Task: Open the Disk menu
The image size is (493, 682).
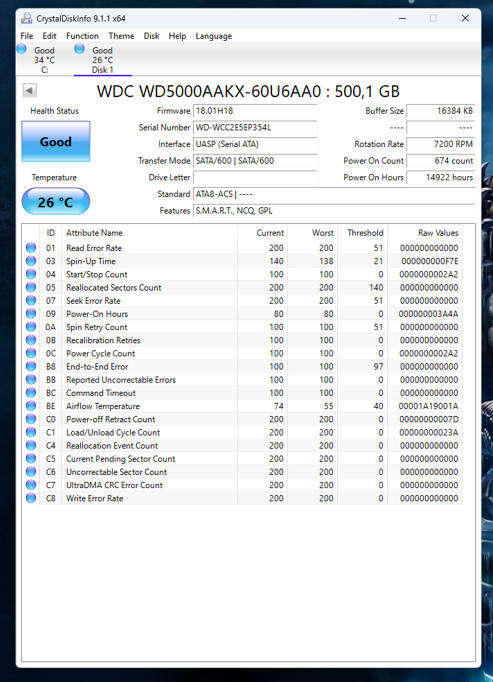Action: tap(151, 36)
